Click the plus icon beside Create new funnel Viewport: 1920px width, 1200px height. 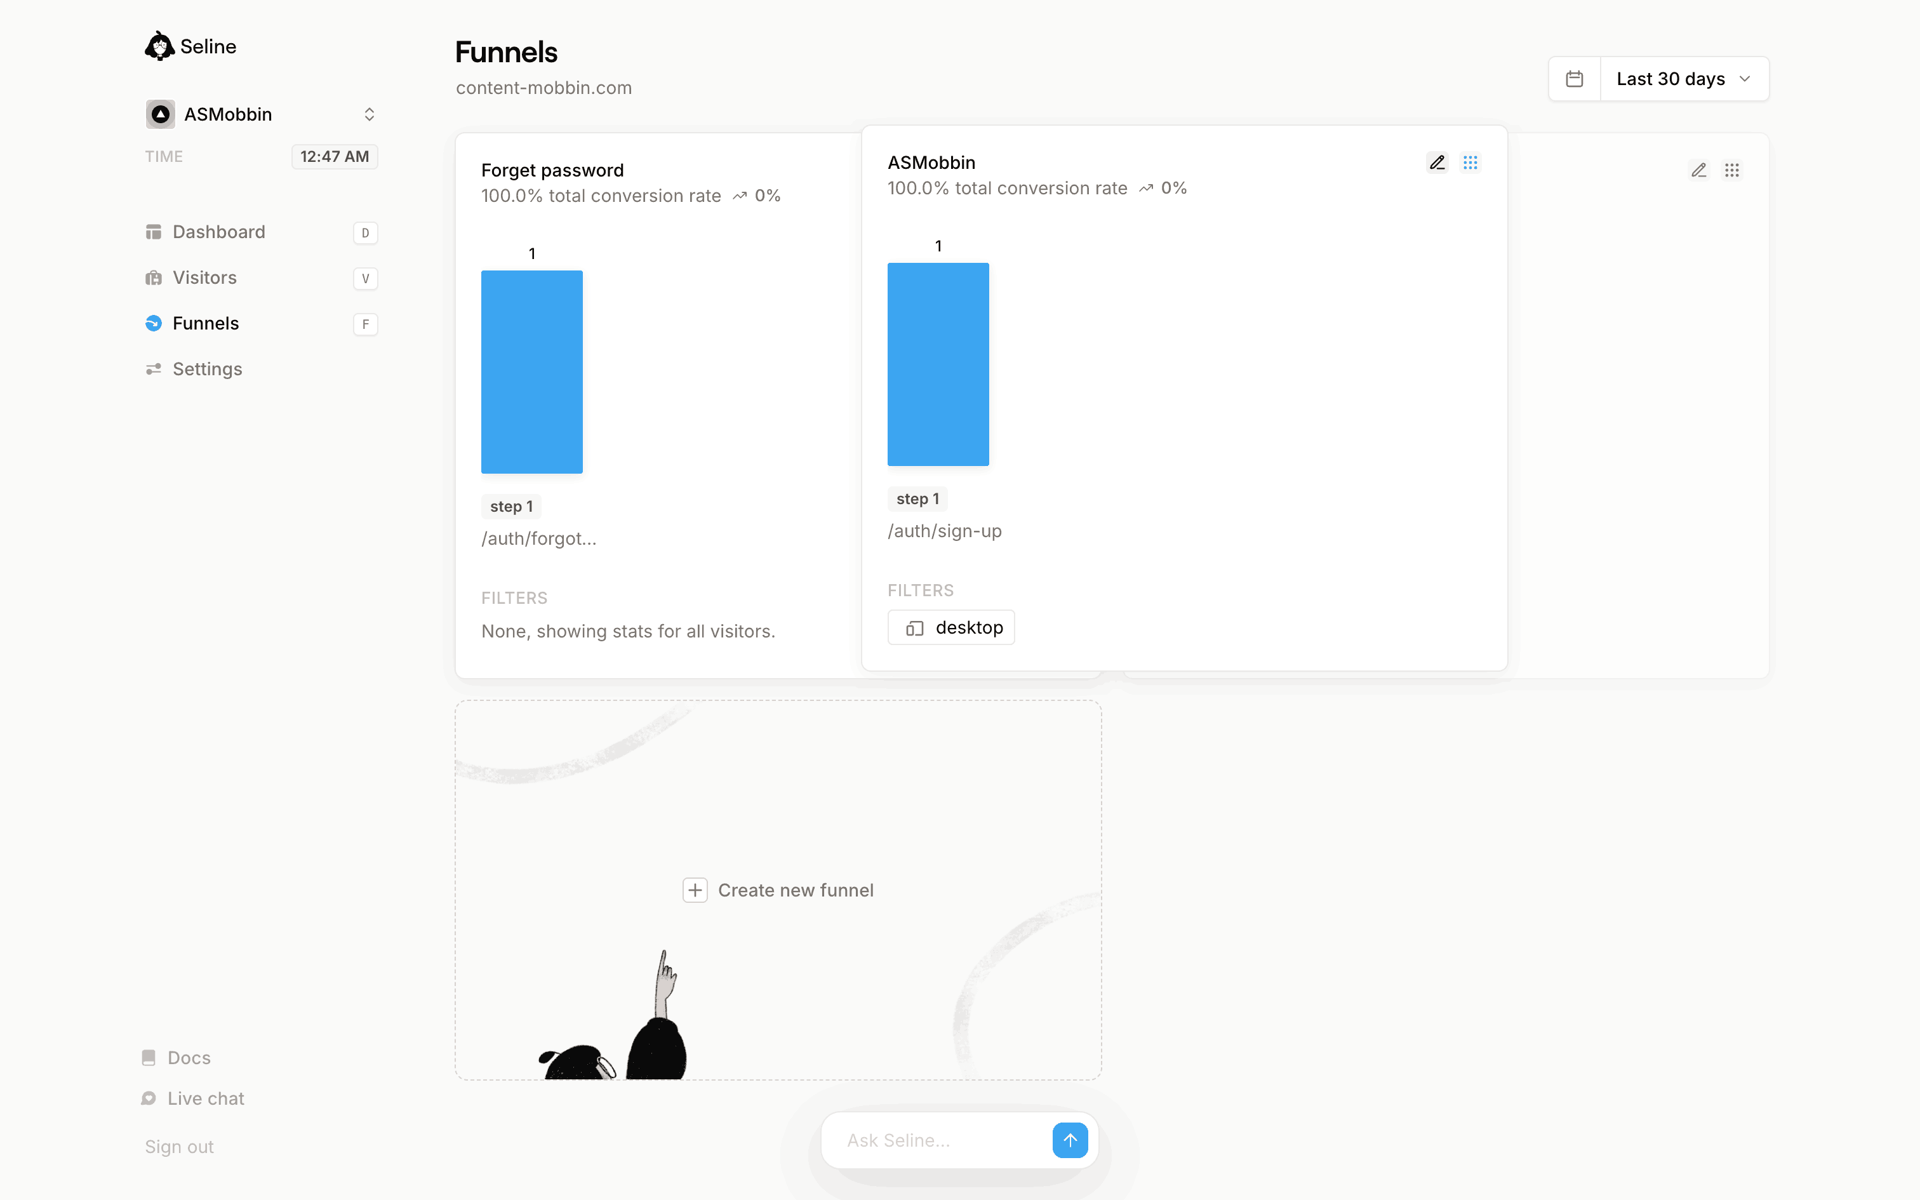coord(695,890)
